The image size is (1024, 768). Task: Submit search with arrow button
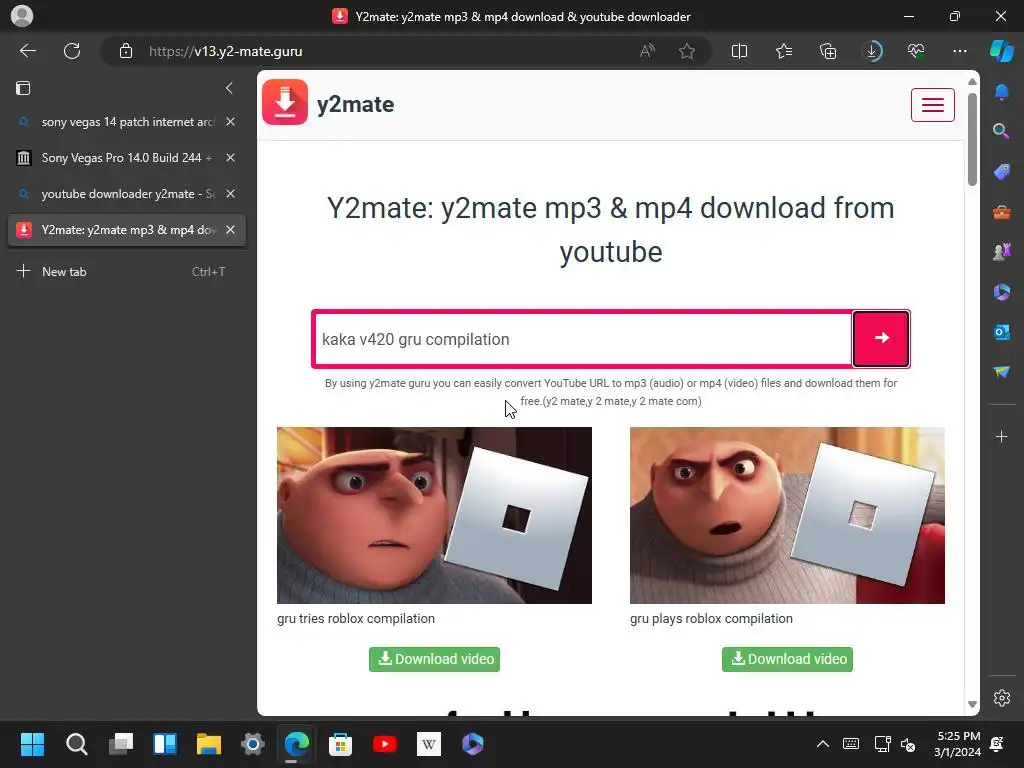click(x=882, y=338)
